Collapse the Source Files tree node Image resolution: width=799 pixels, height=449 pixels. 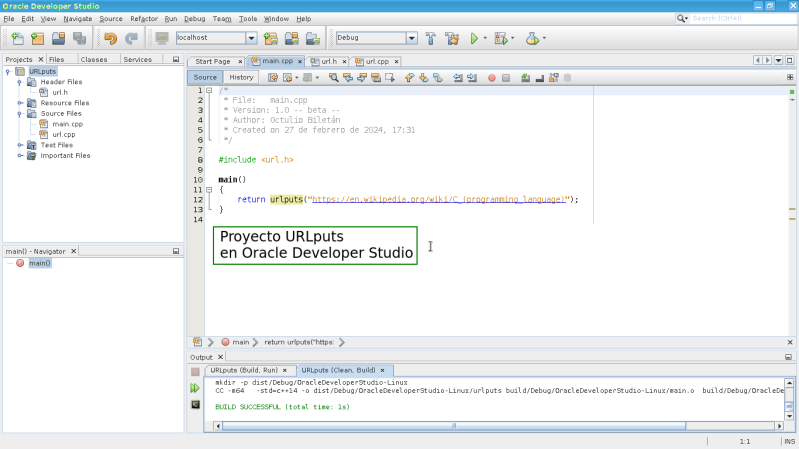[x=19, y=113]
